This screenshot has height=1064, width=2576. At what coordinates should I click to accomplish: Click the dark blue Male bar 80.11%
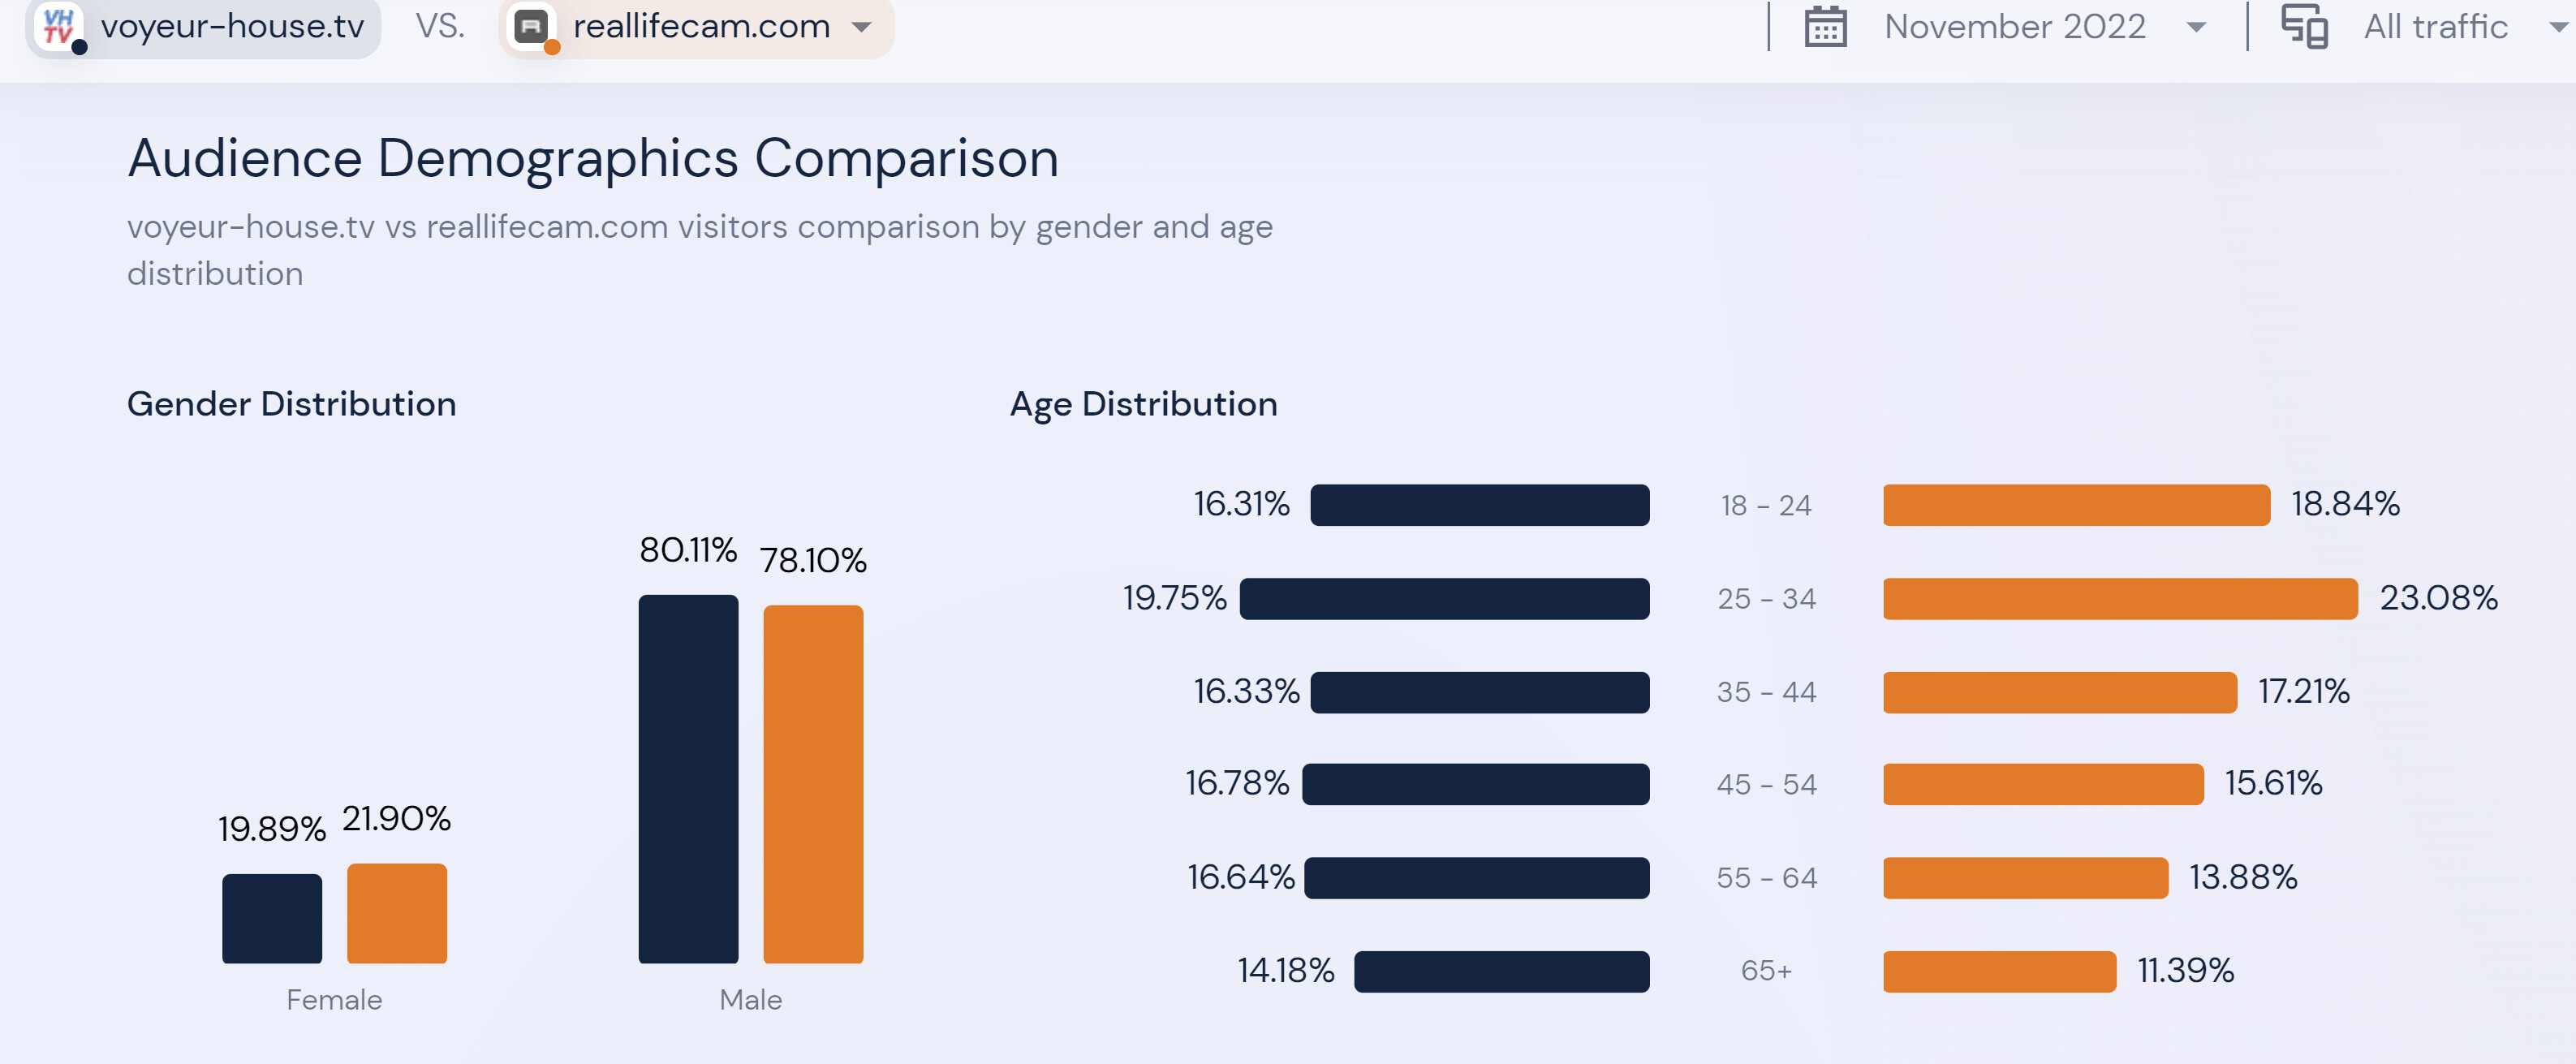click(x=688, y=778)
